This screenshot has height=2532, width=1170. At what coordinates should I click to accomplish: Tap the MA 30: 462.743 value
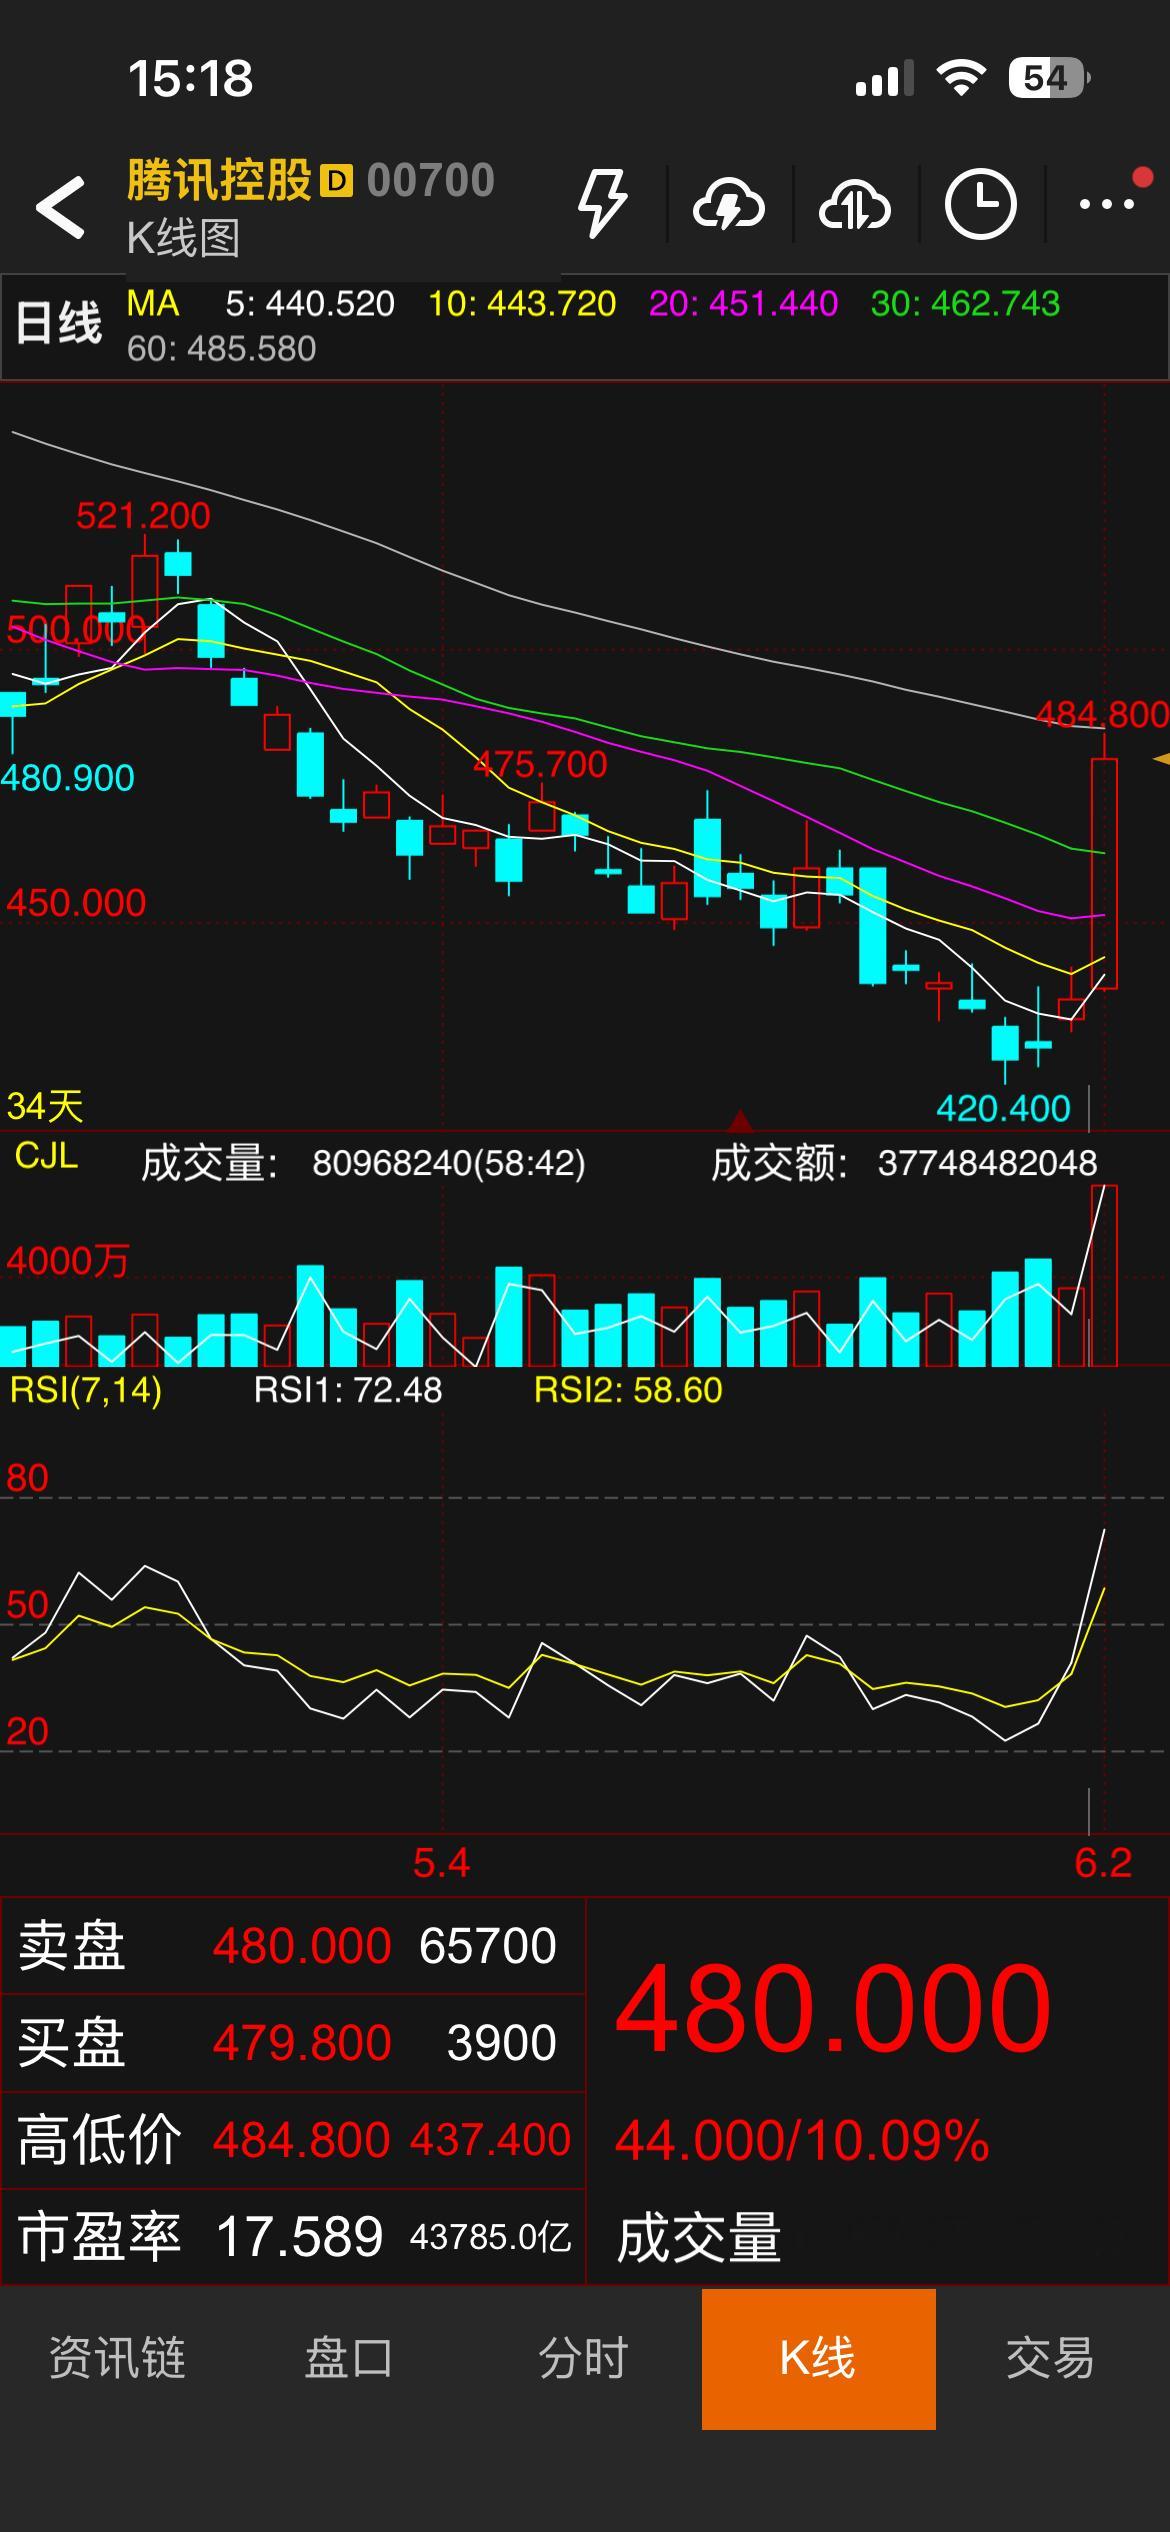pos(965,304)
